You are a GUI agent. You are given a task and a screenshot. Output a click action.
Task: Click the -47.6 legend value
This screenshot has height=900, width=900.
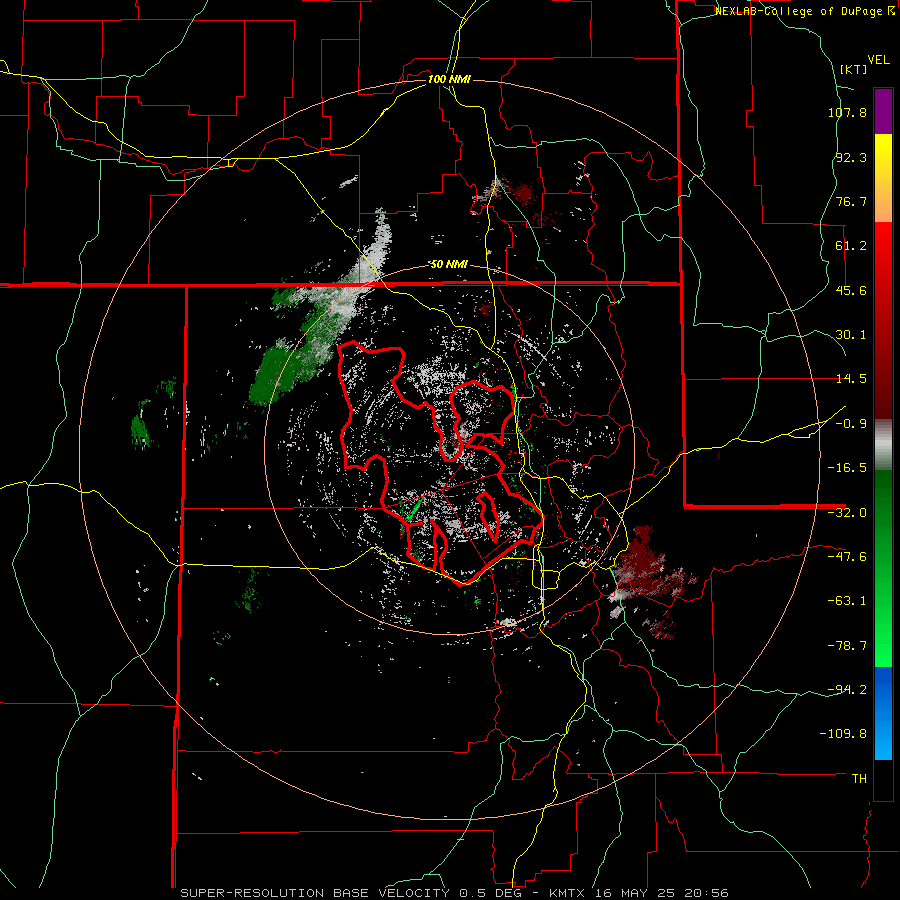tap(847, 557)
